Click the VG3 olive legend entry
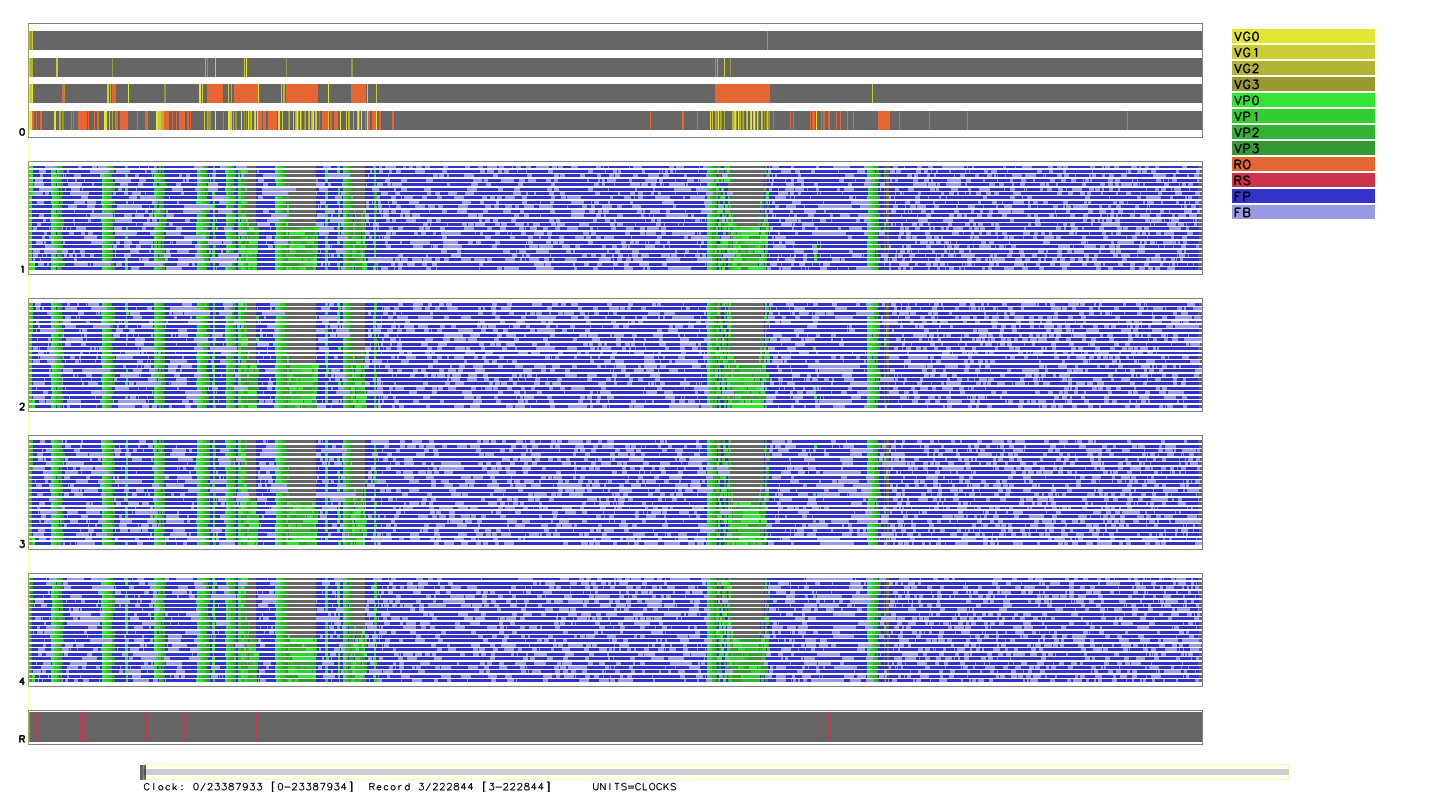This screenshot has width=1432, height=792. pos(1302,84)
